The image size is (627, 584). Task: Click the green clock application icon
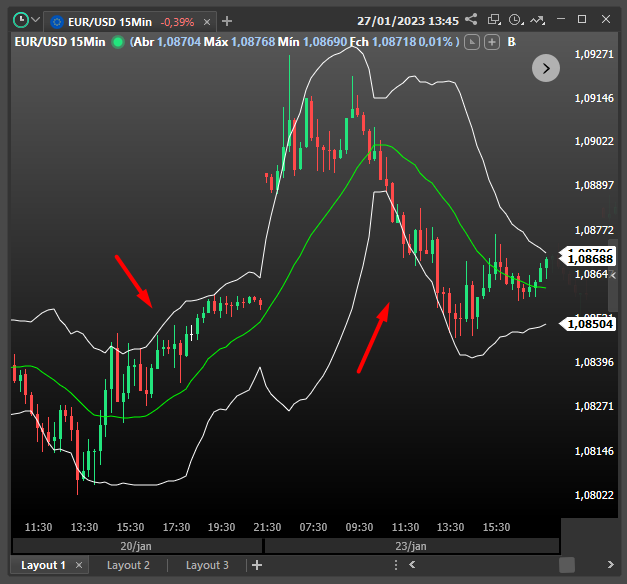point(19,20)
